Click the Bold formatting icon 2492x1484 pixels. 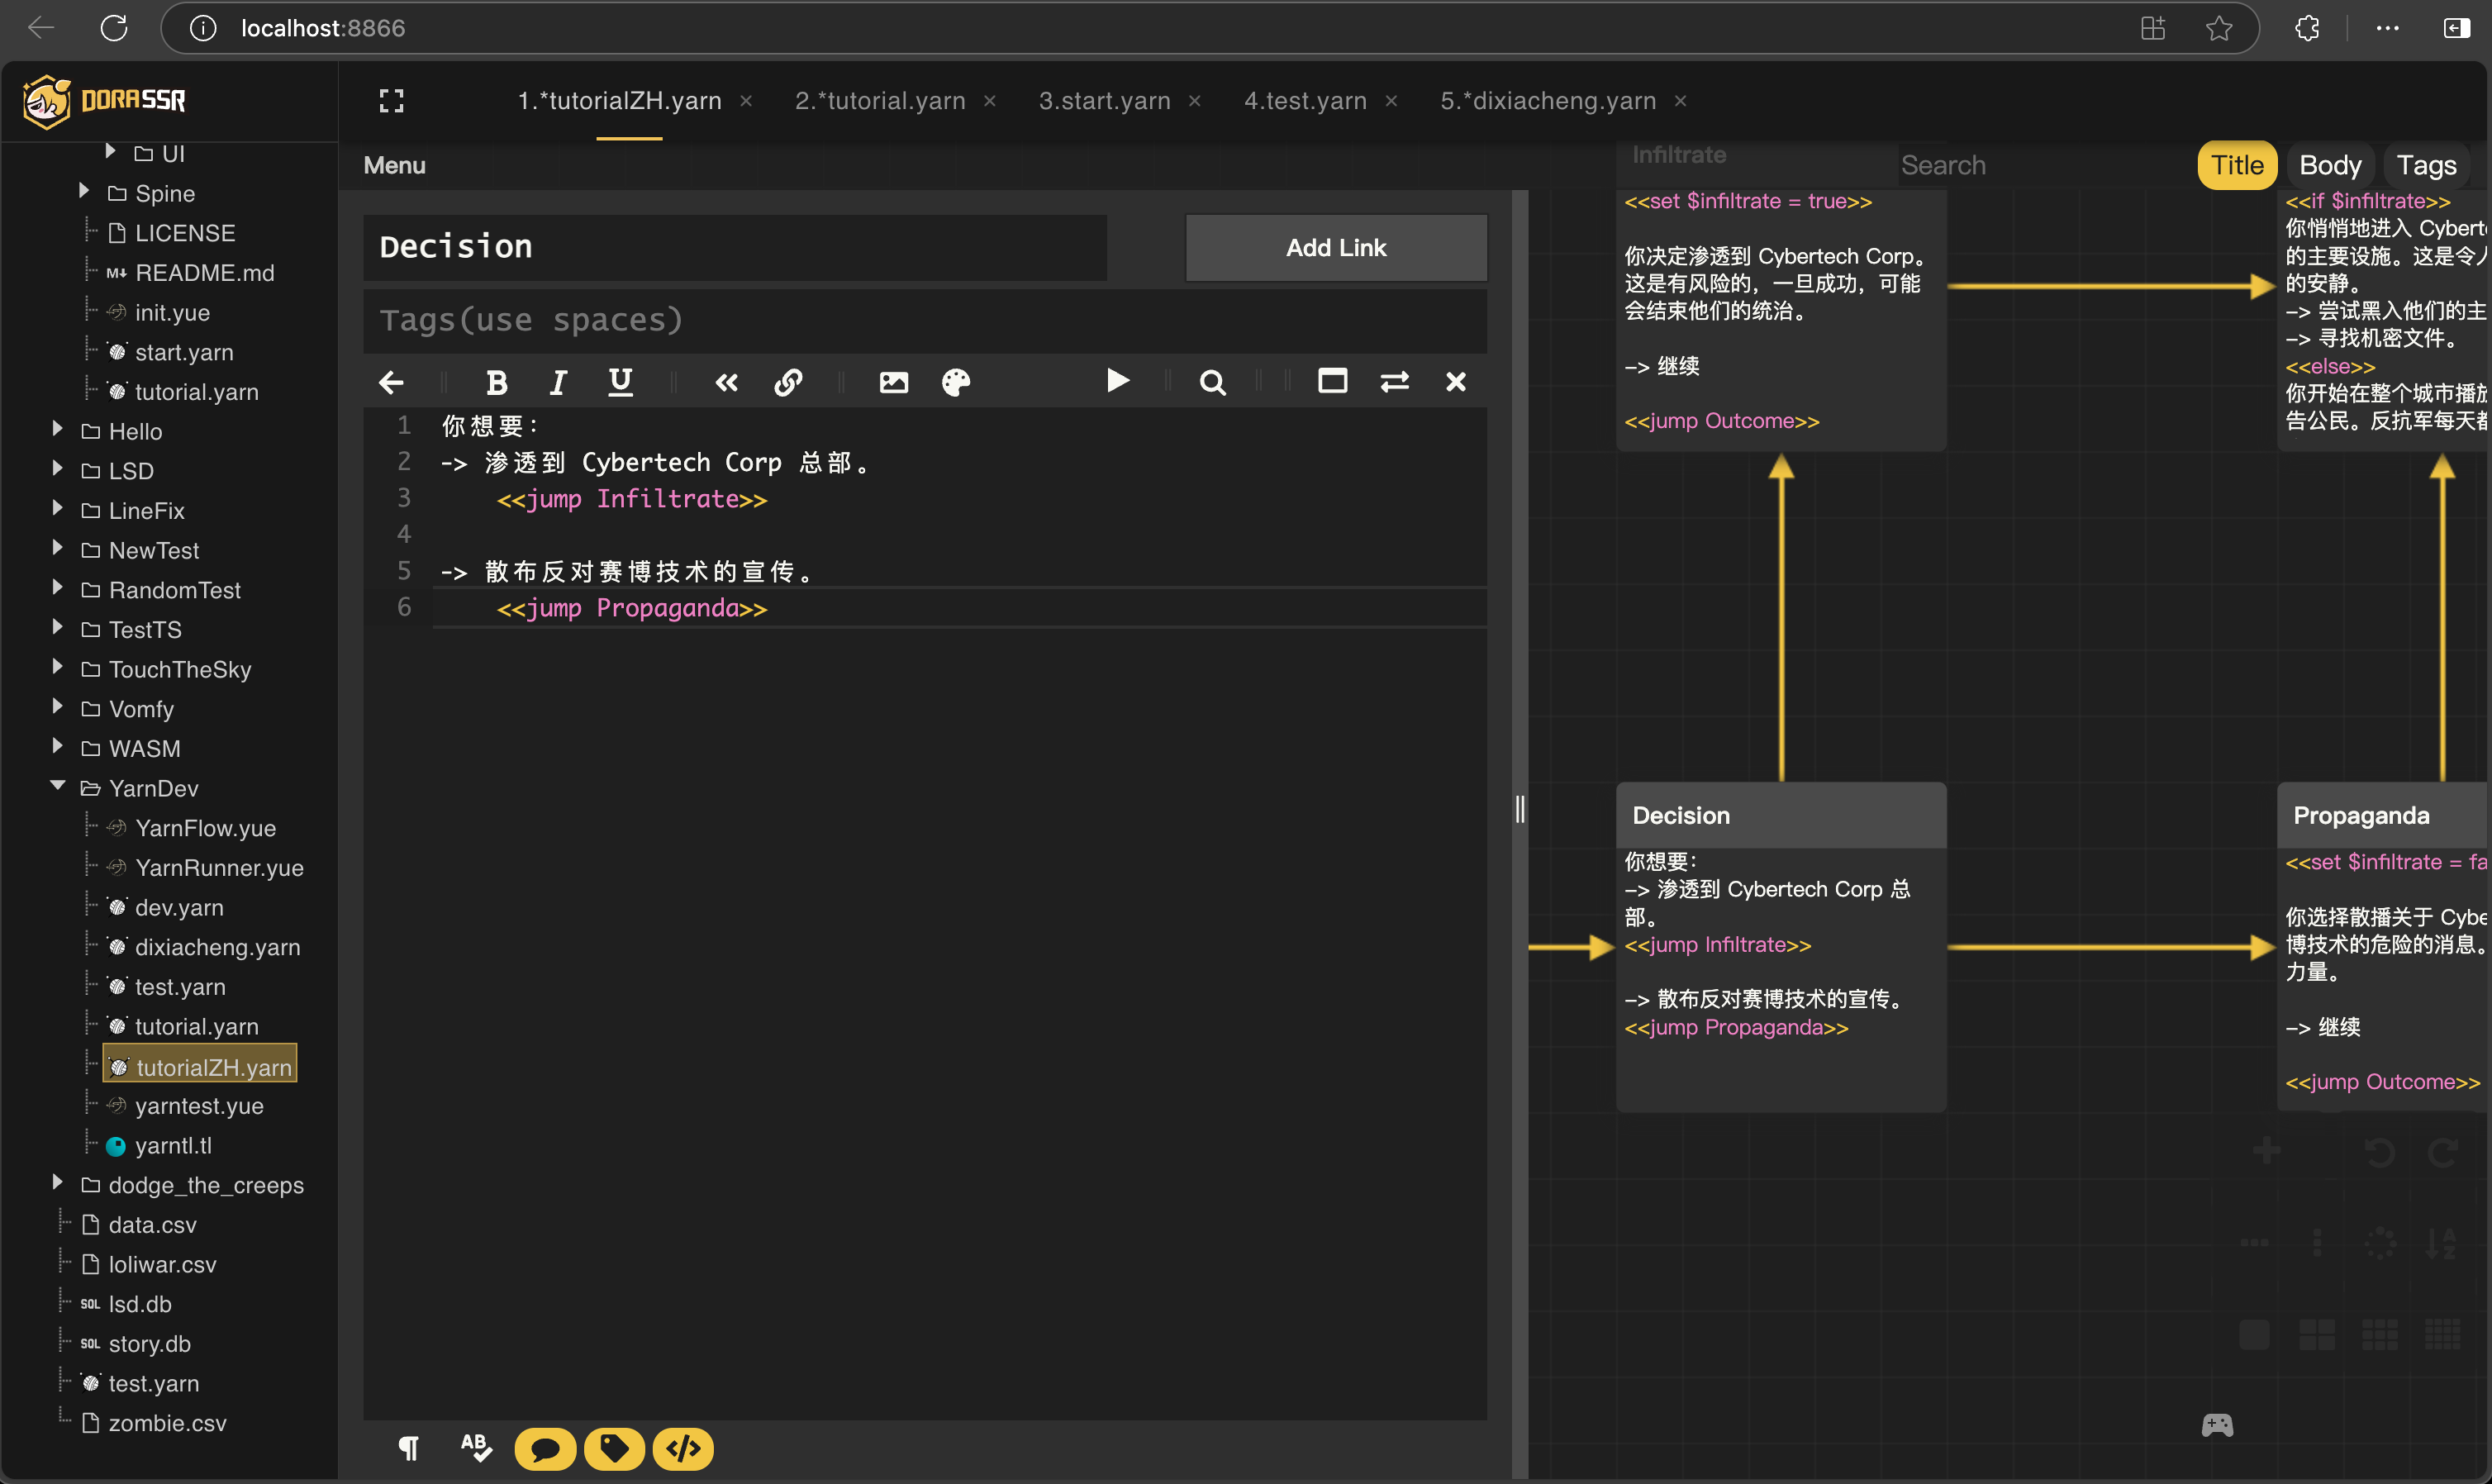coord(496,382)
